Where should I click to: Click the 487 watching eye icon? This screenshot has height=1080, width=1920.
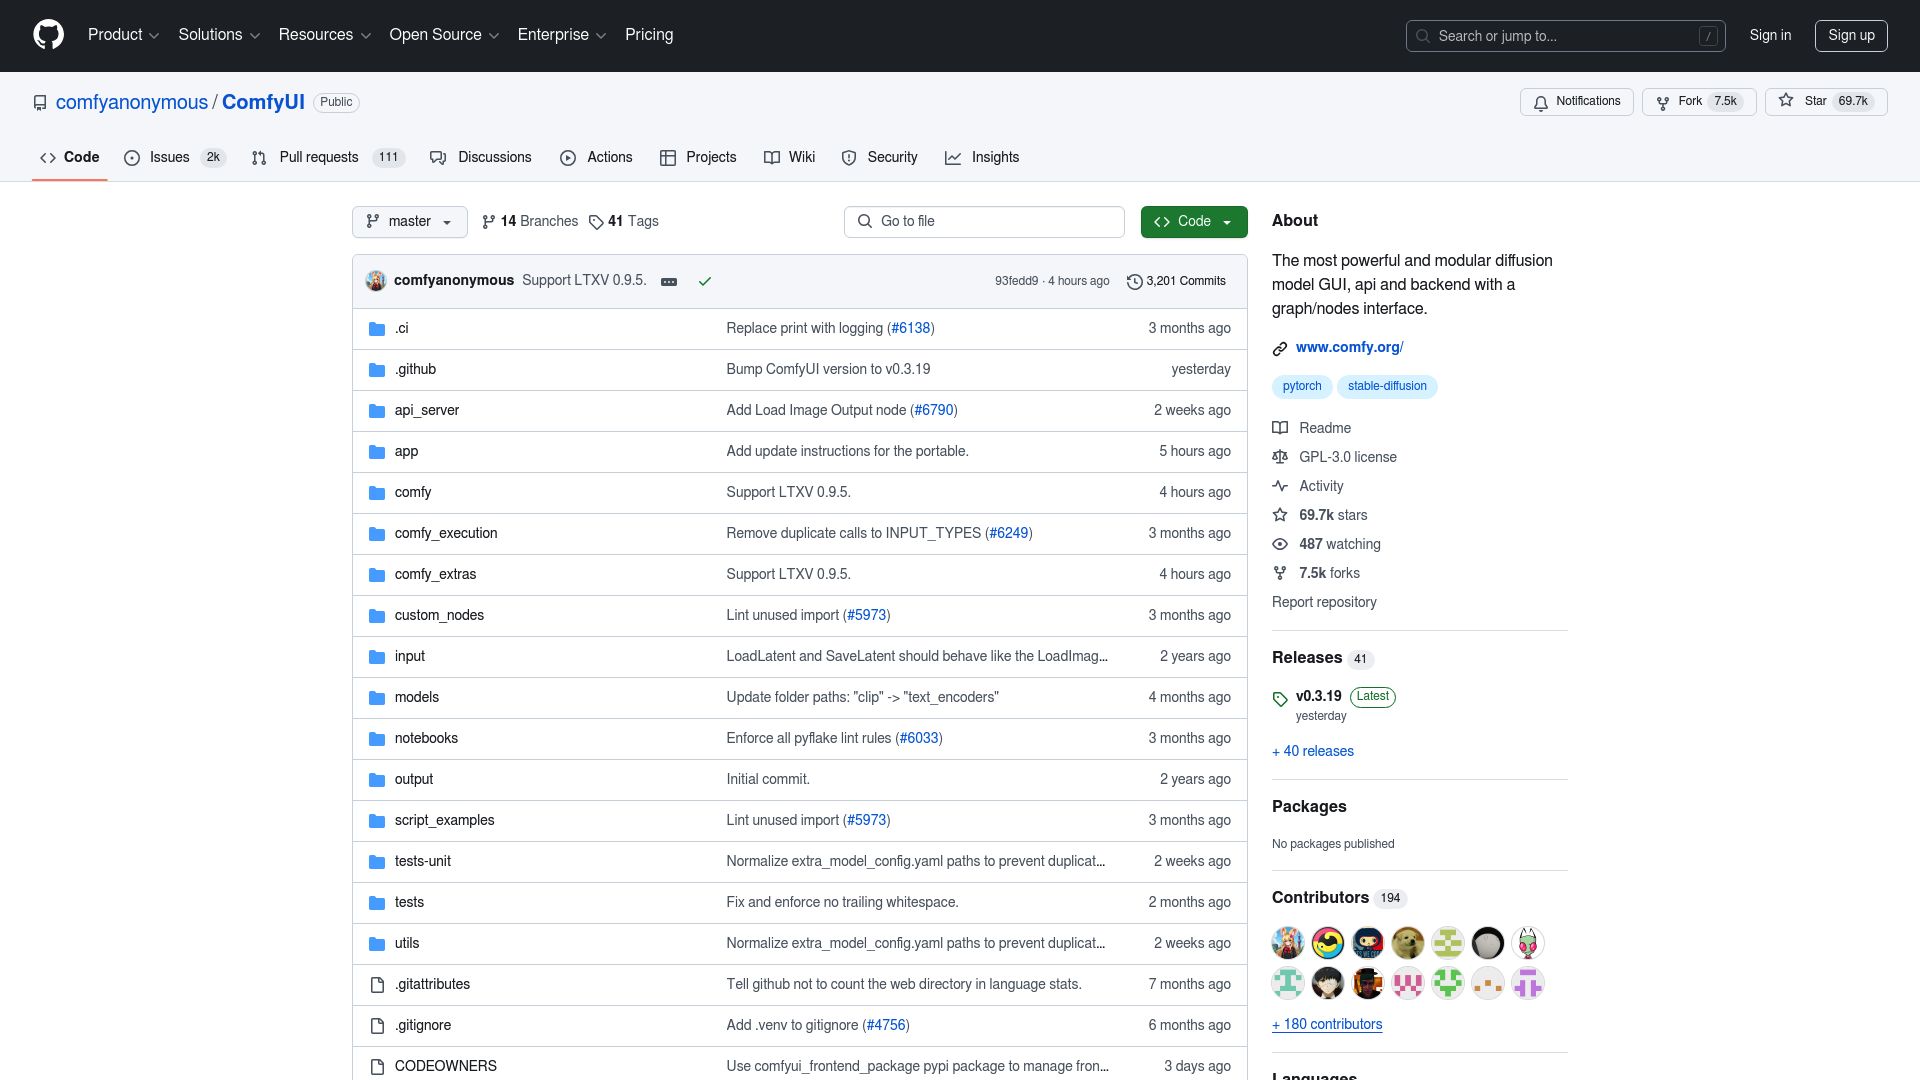1281,544
